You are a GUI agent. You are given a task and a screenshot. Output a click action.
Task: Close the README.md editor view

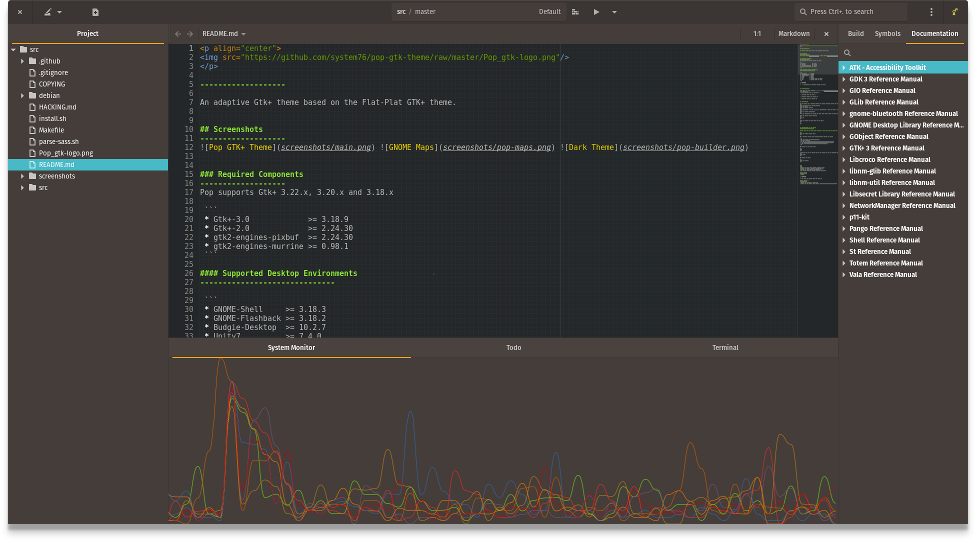pyautogui.click(x=826, y=34)
